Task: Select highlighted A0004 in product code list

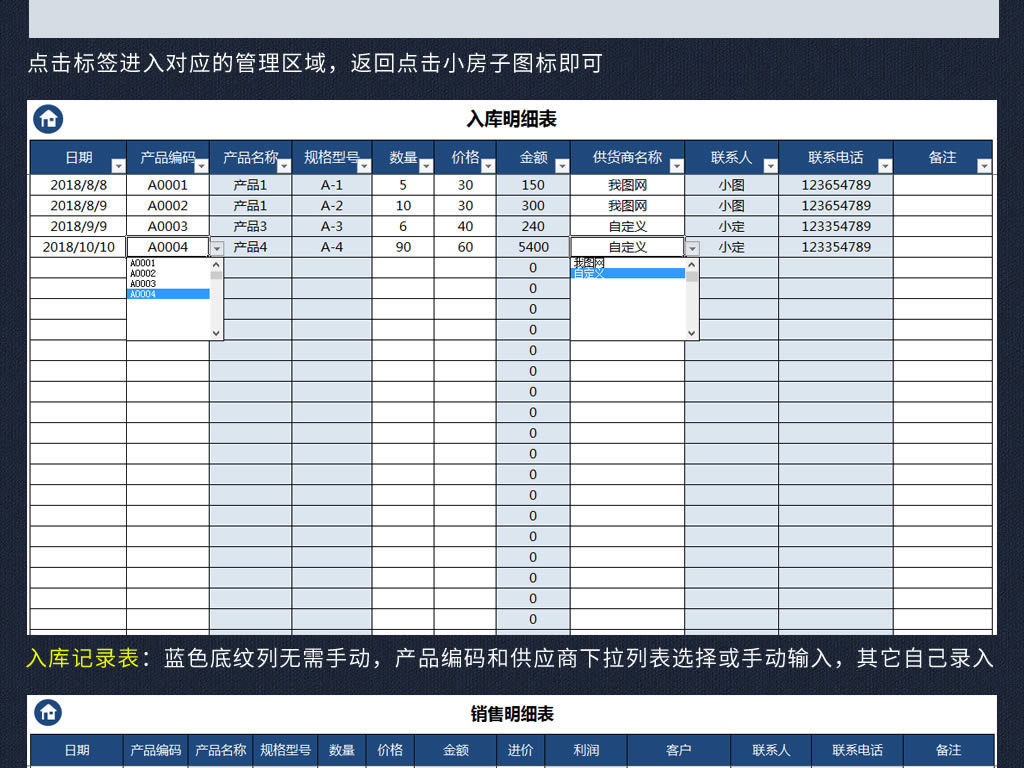Action: coord(168,295)
